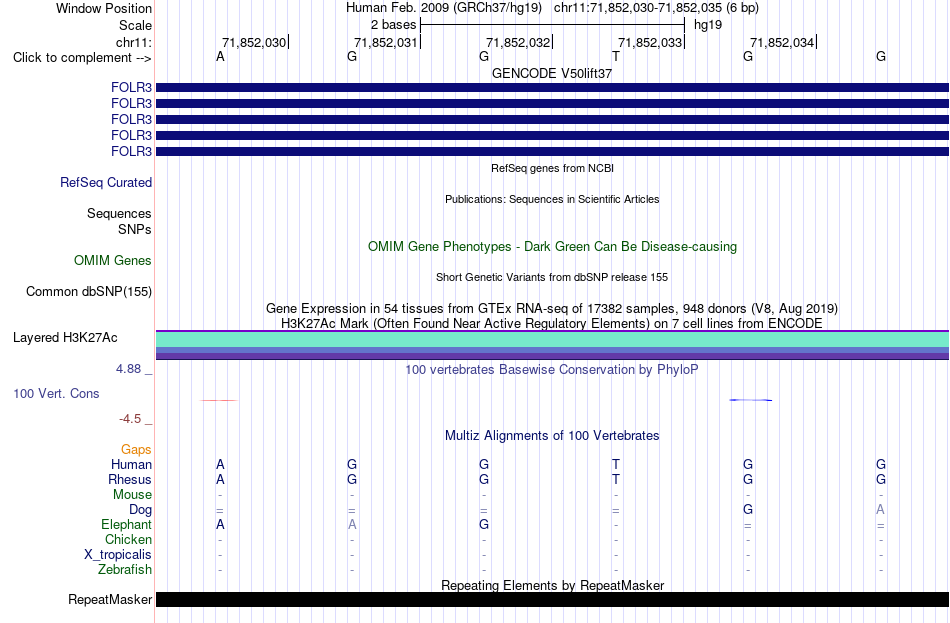
Task: Select the Zebrafish species label
Action: pos(125,570)
